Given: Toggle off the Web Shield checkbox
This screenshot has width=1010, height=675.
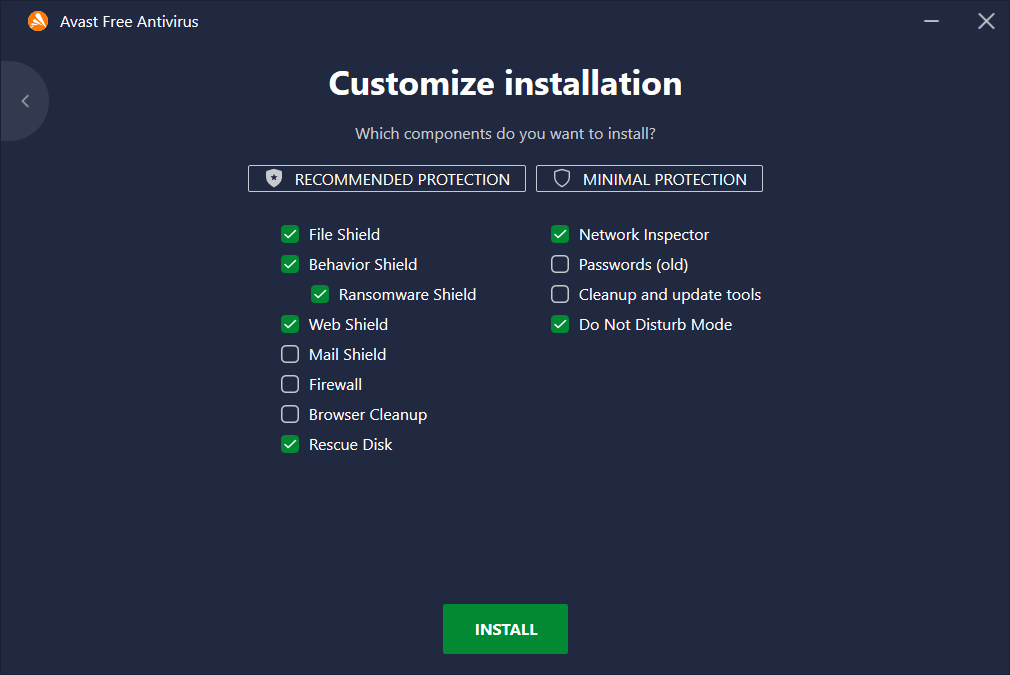Looking at the screenshot, I should 290,325.
